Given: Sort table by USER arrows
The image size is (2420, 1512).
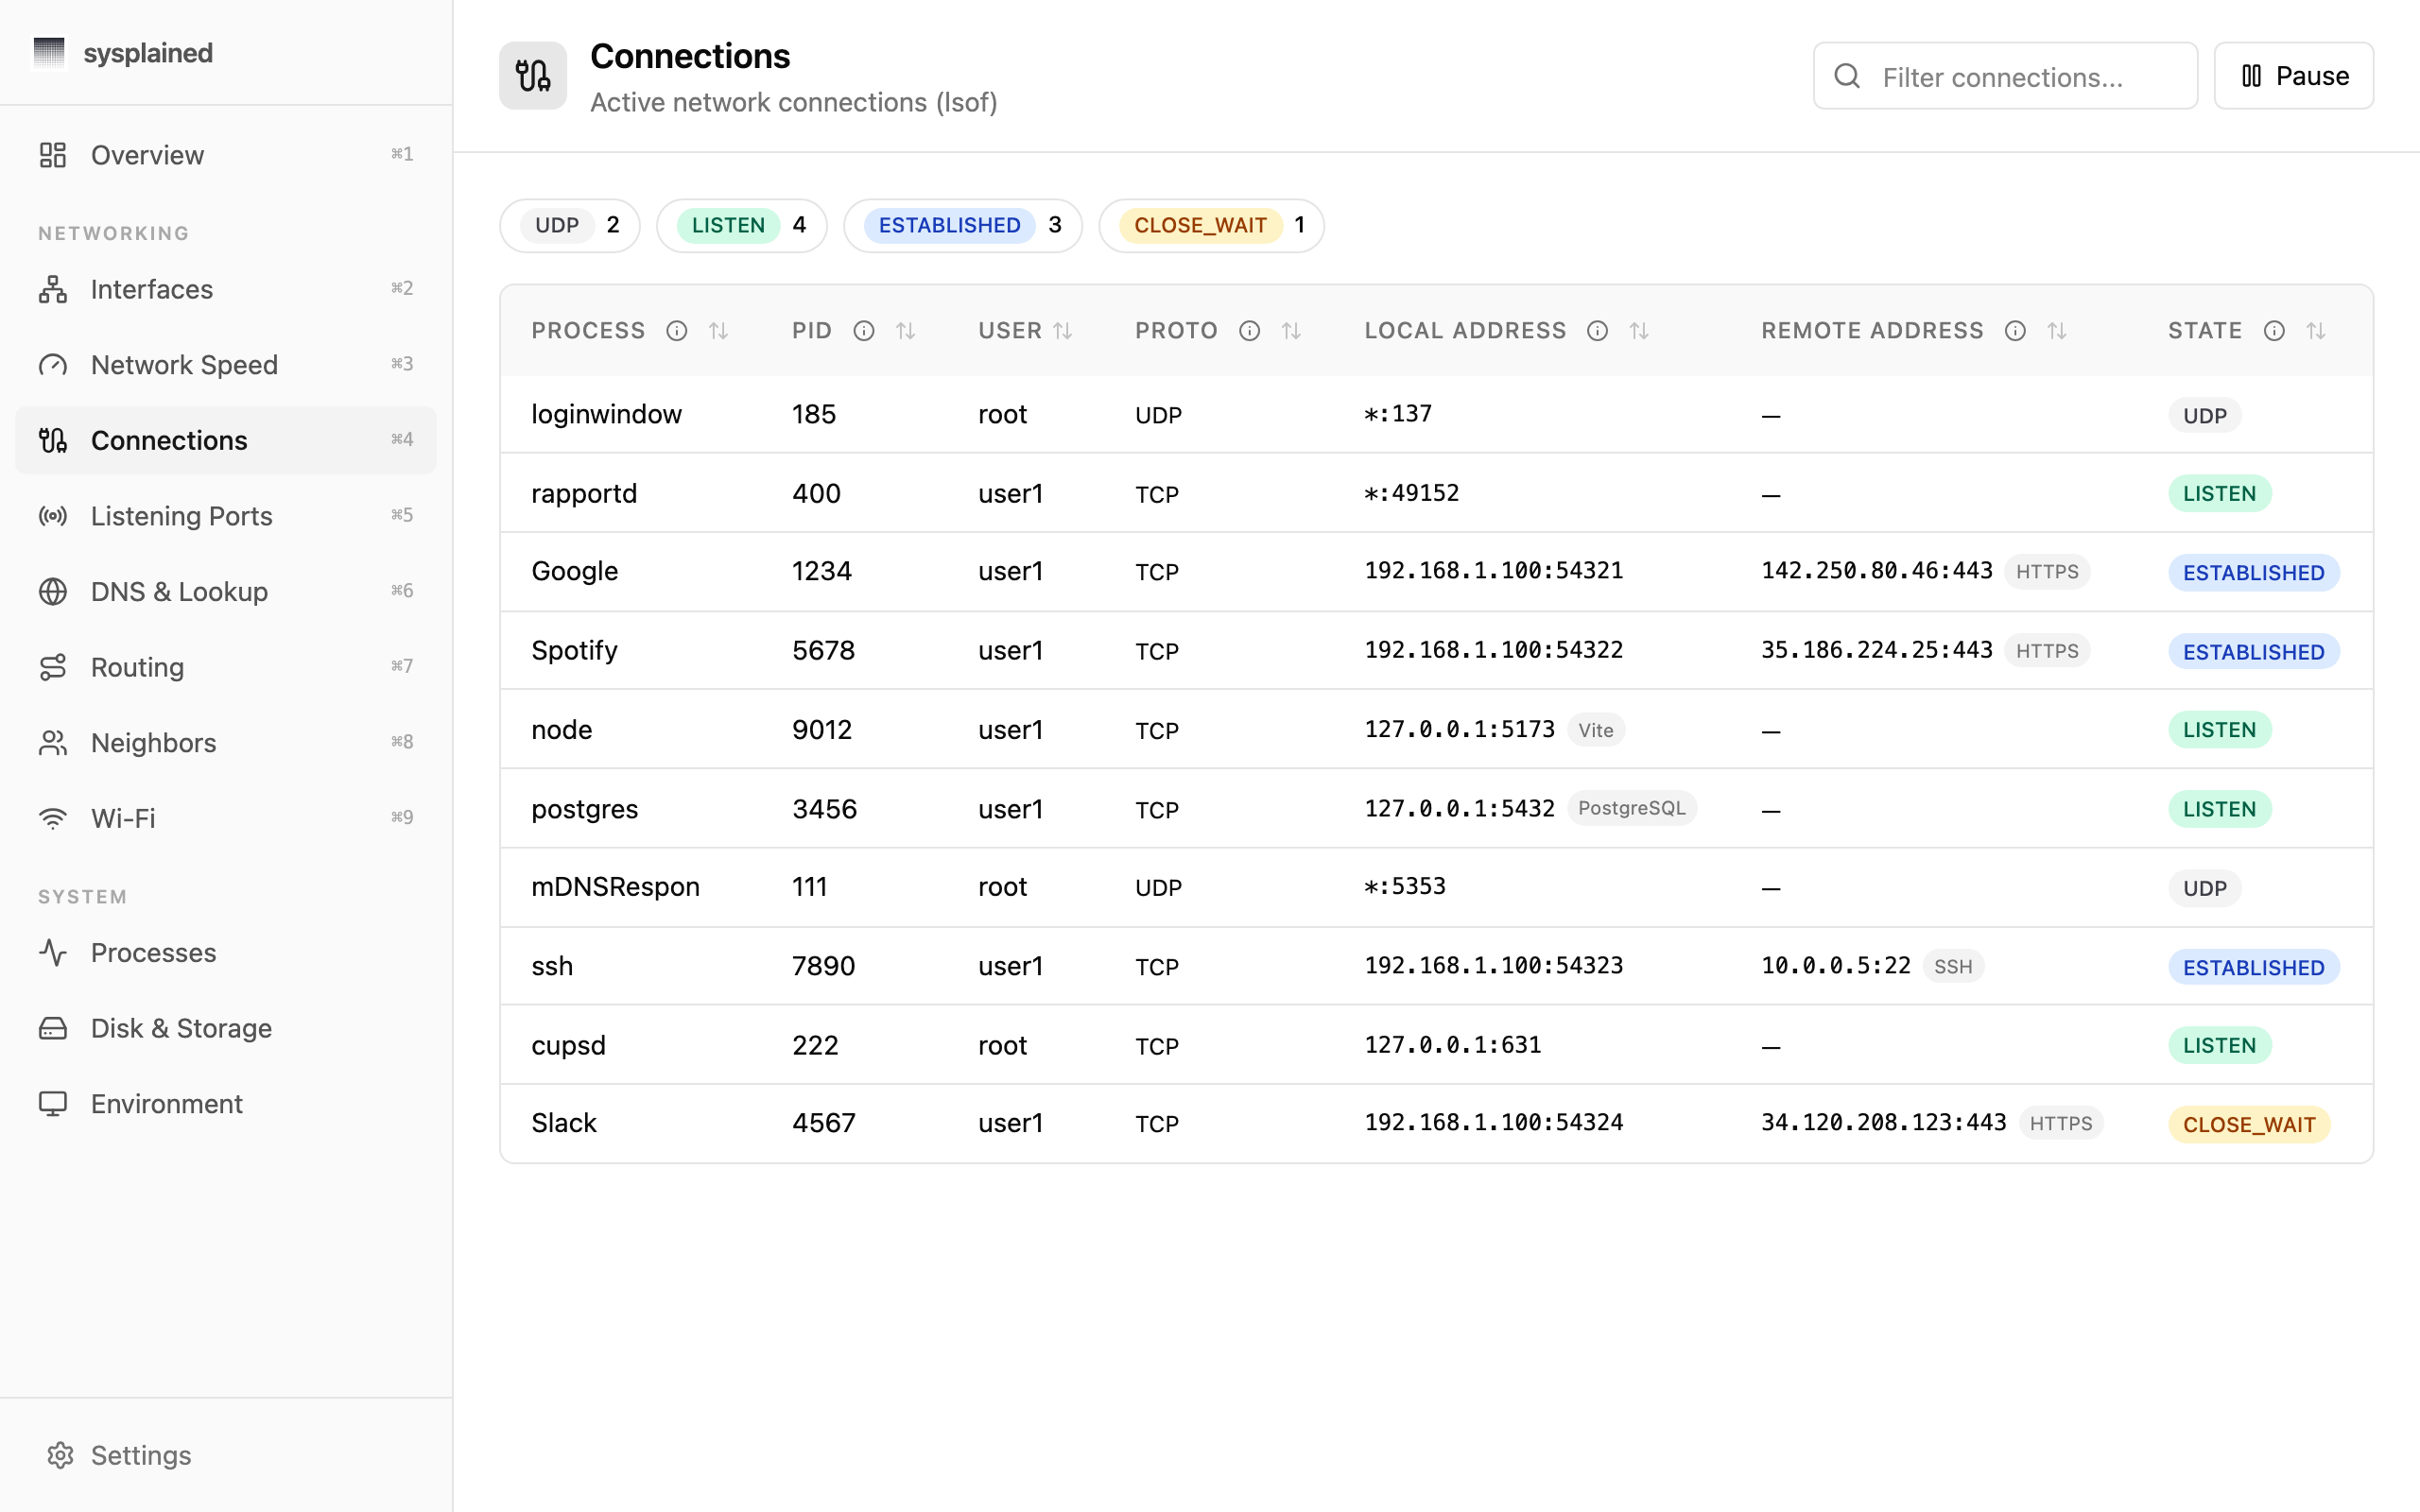Looking at the screenshot, I should 1062,331.
